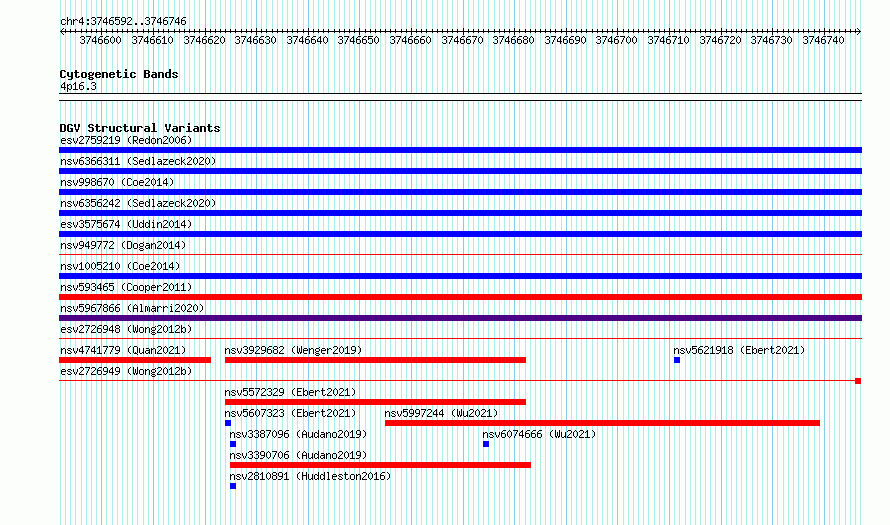Select the red bar under nsv3390706
Viewport: 890px width, 525px height.
(380, 465)
